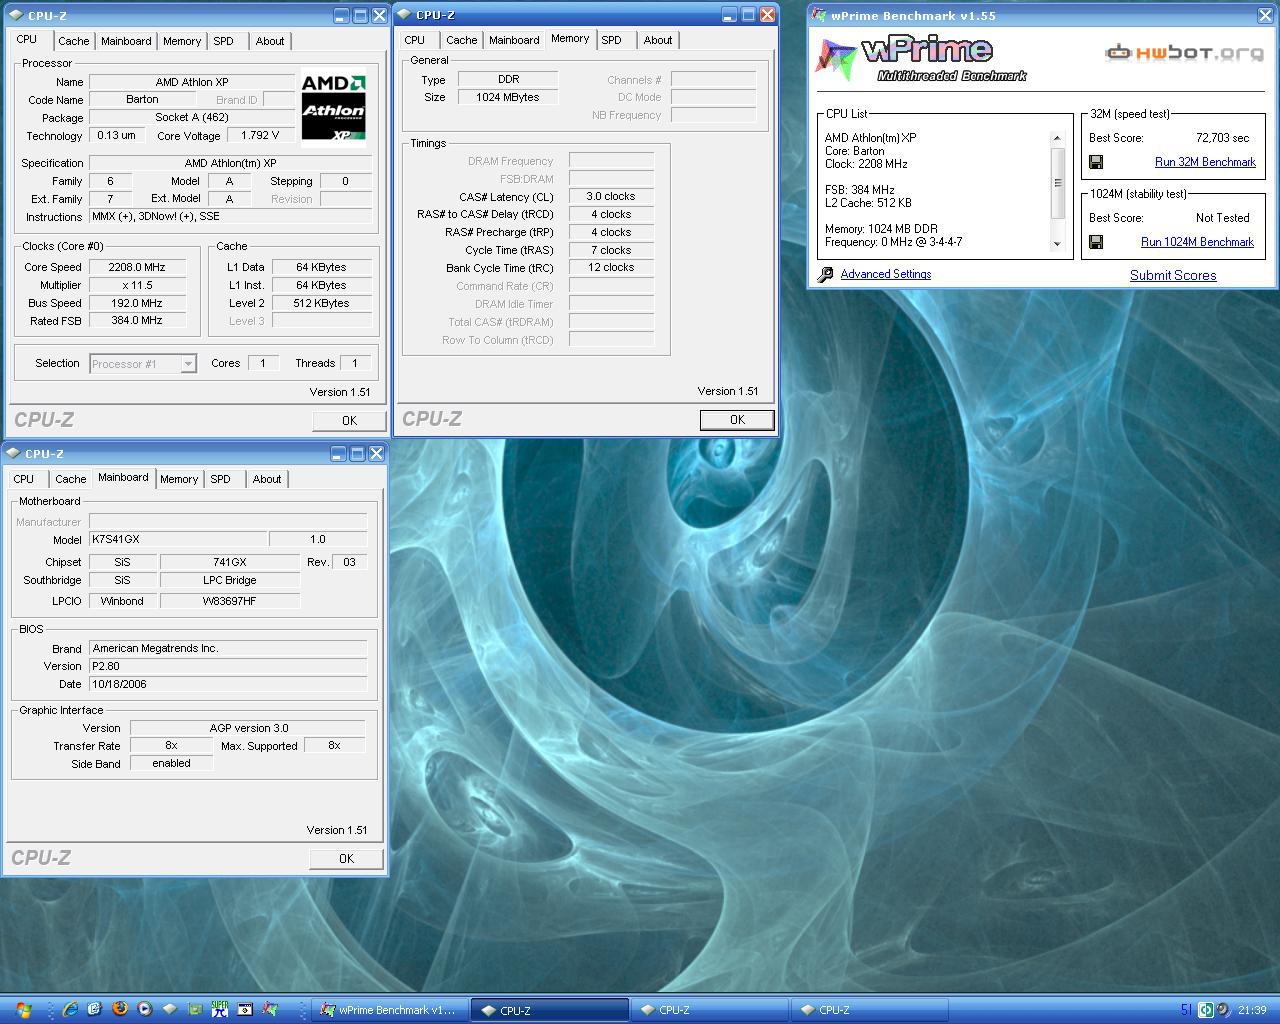Click the Code Name field Barton
Image resolution: width=1280 pixels, height=1024 pixels.
tap(142, 99)
